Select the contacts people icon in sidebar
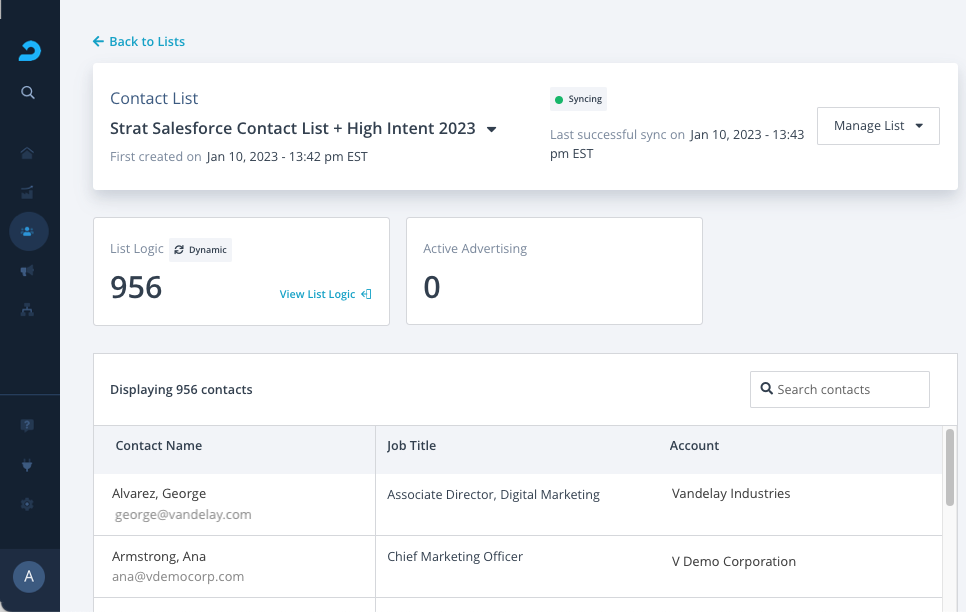This screenshot has height=612, width=966. pyautogui.click(x=28, y=232)
